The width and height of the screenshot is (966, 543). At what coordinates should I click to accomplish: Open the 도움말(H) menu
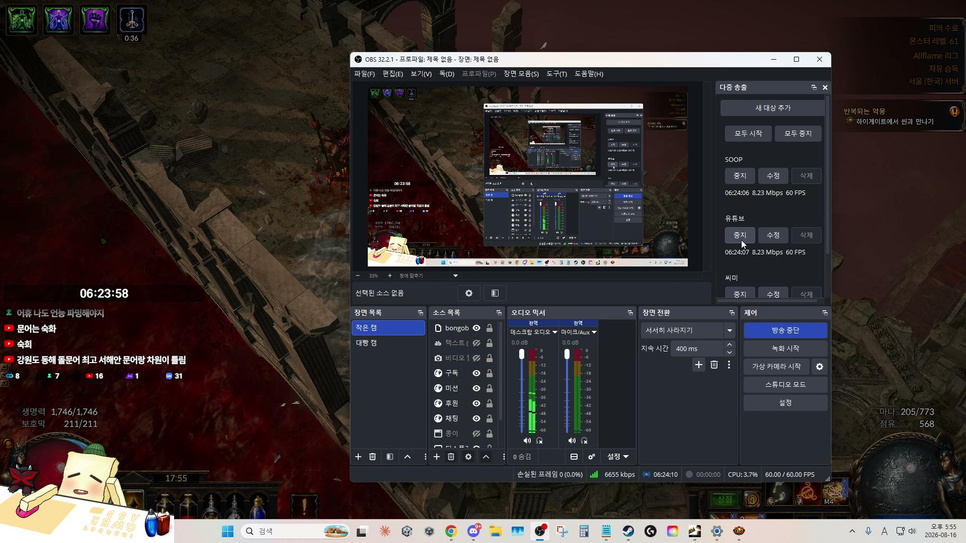[x=589, y=74]
